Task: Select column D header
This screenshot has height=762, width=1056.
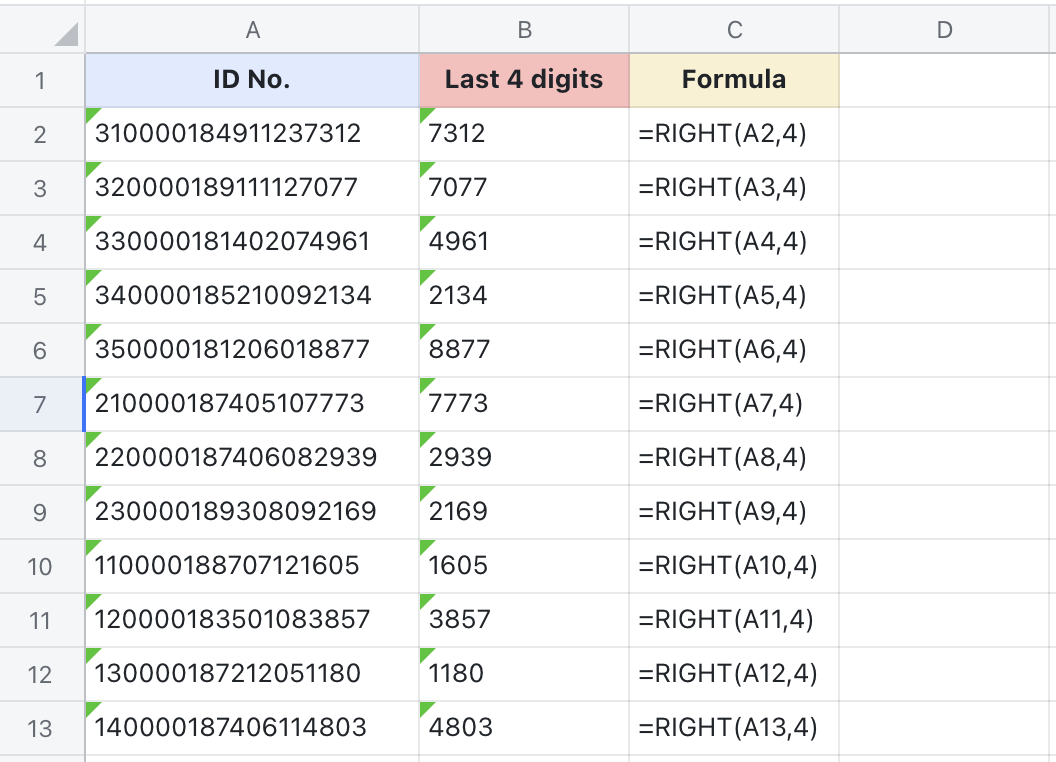Action: click(946, 28)
